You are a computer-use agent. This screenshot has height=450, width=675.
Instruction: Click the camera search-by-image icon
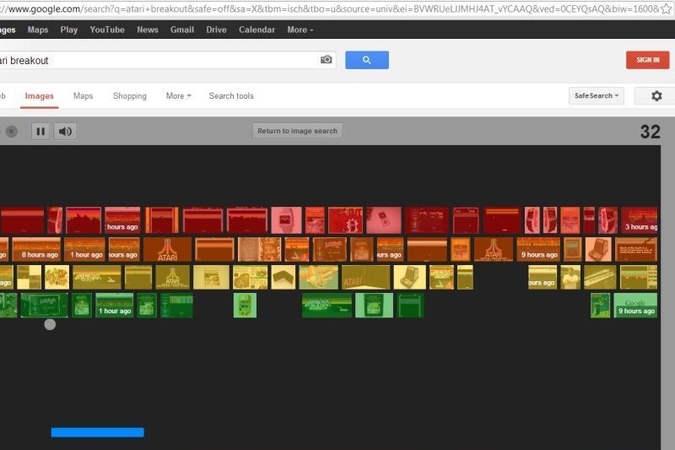click(x=326, y=59)
